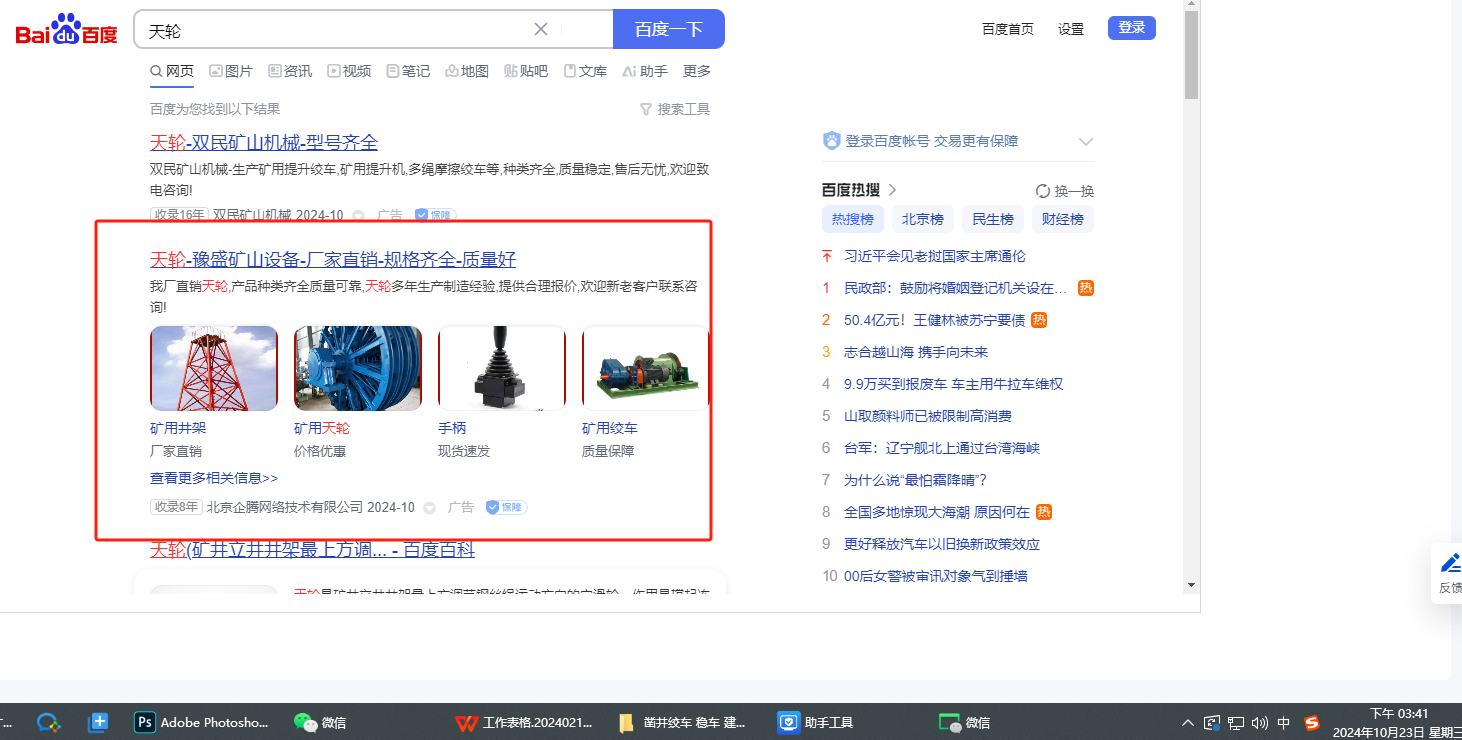Open the 百度热搜 heading link

[859, 190]
